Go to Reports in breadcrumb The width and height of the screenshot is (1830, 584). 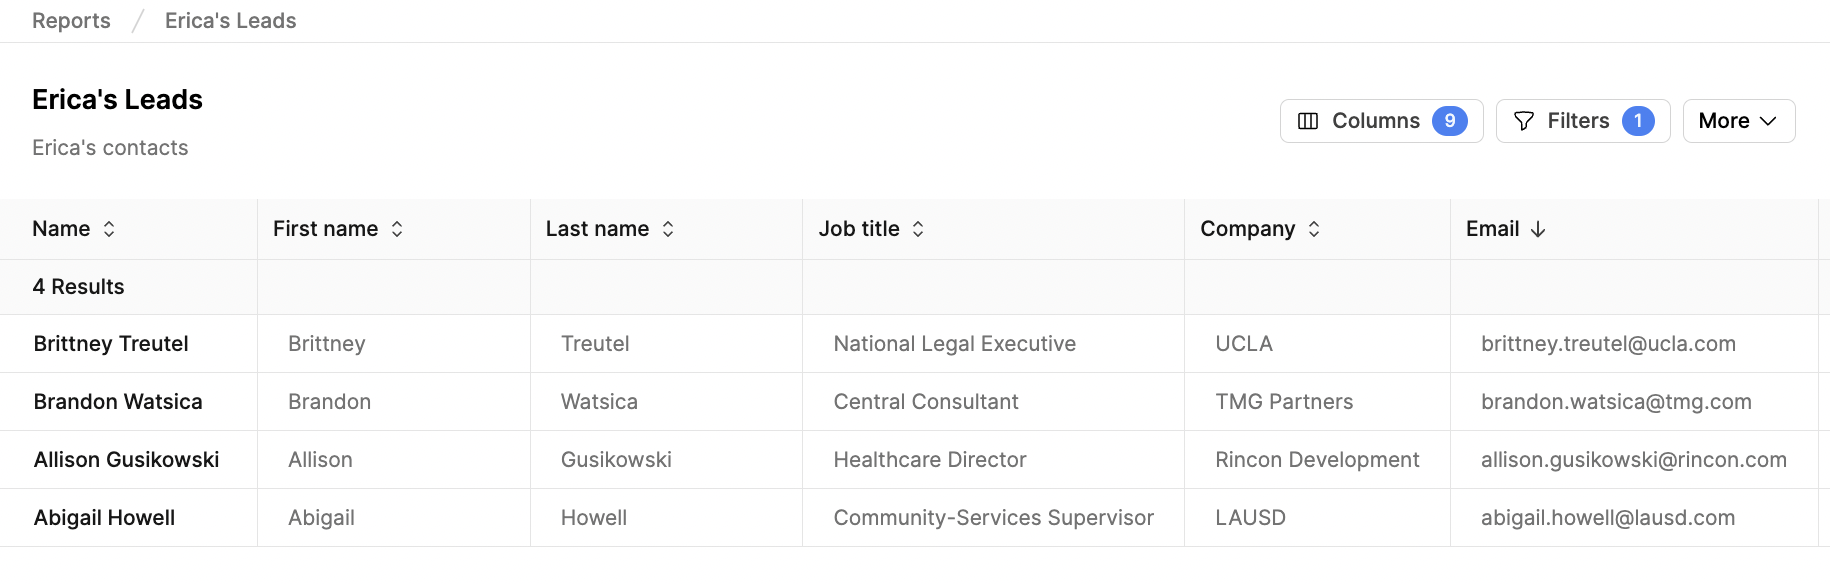pyautogui.click(x=71, y=21)
